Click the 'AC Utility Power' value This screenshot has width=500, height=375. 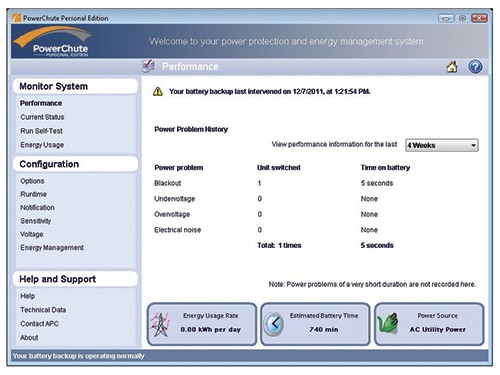[x=437, y=329]
